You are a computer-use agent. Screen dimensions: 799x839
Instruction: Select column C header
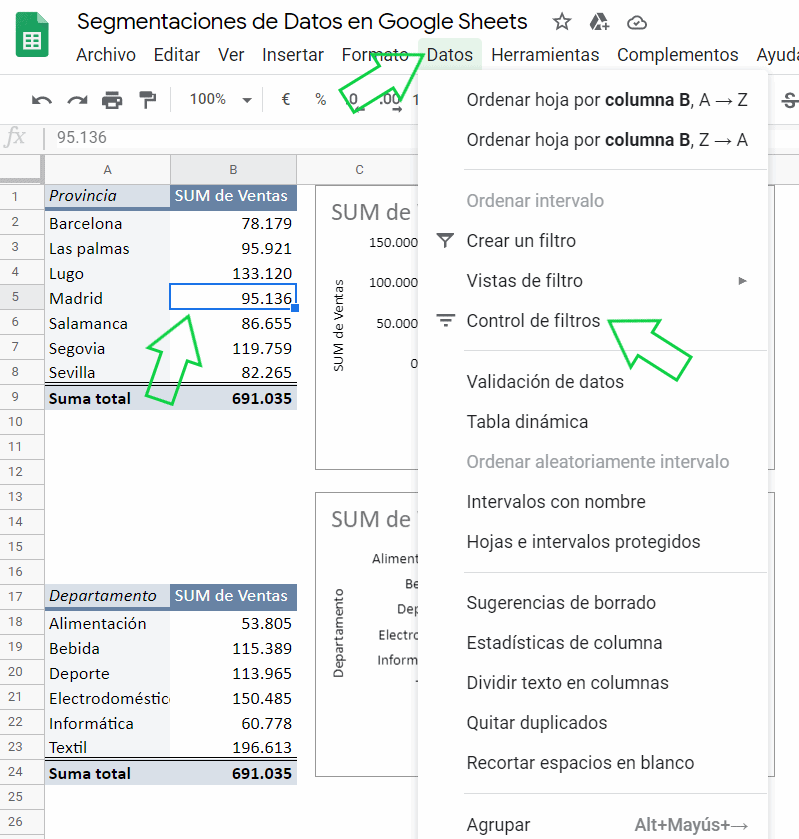(x=359, y=170)
